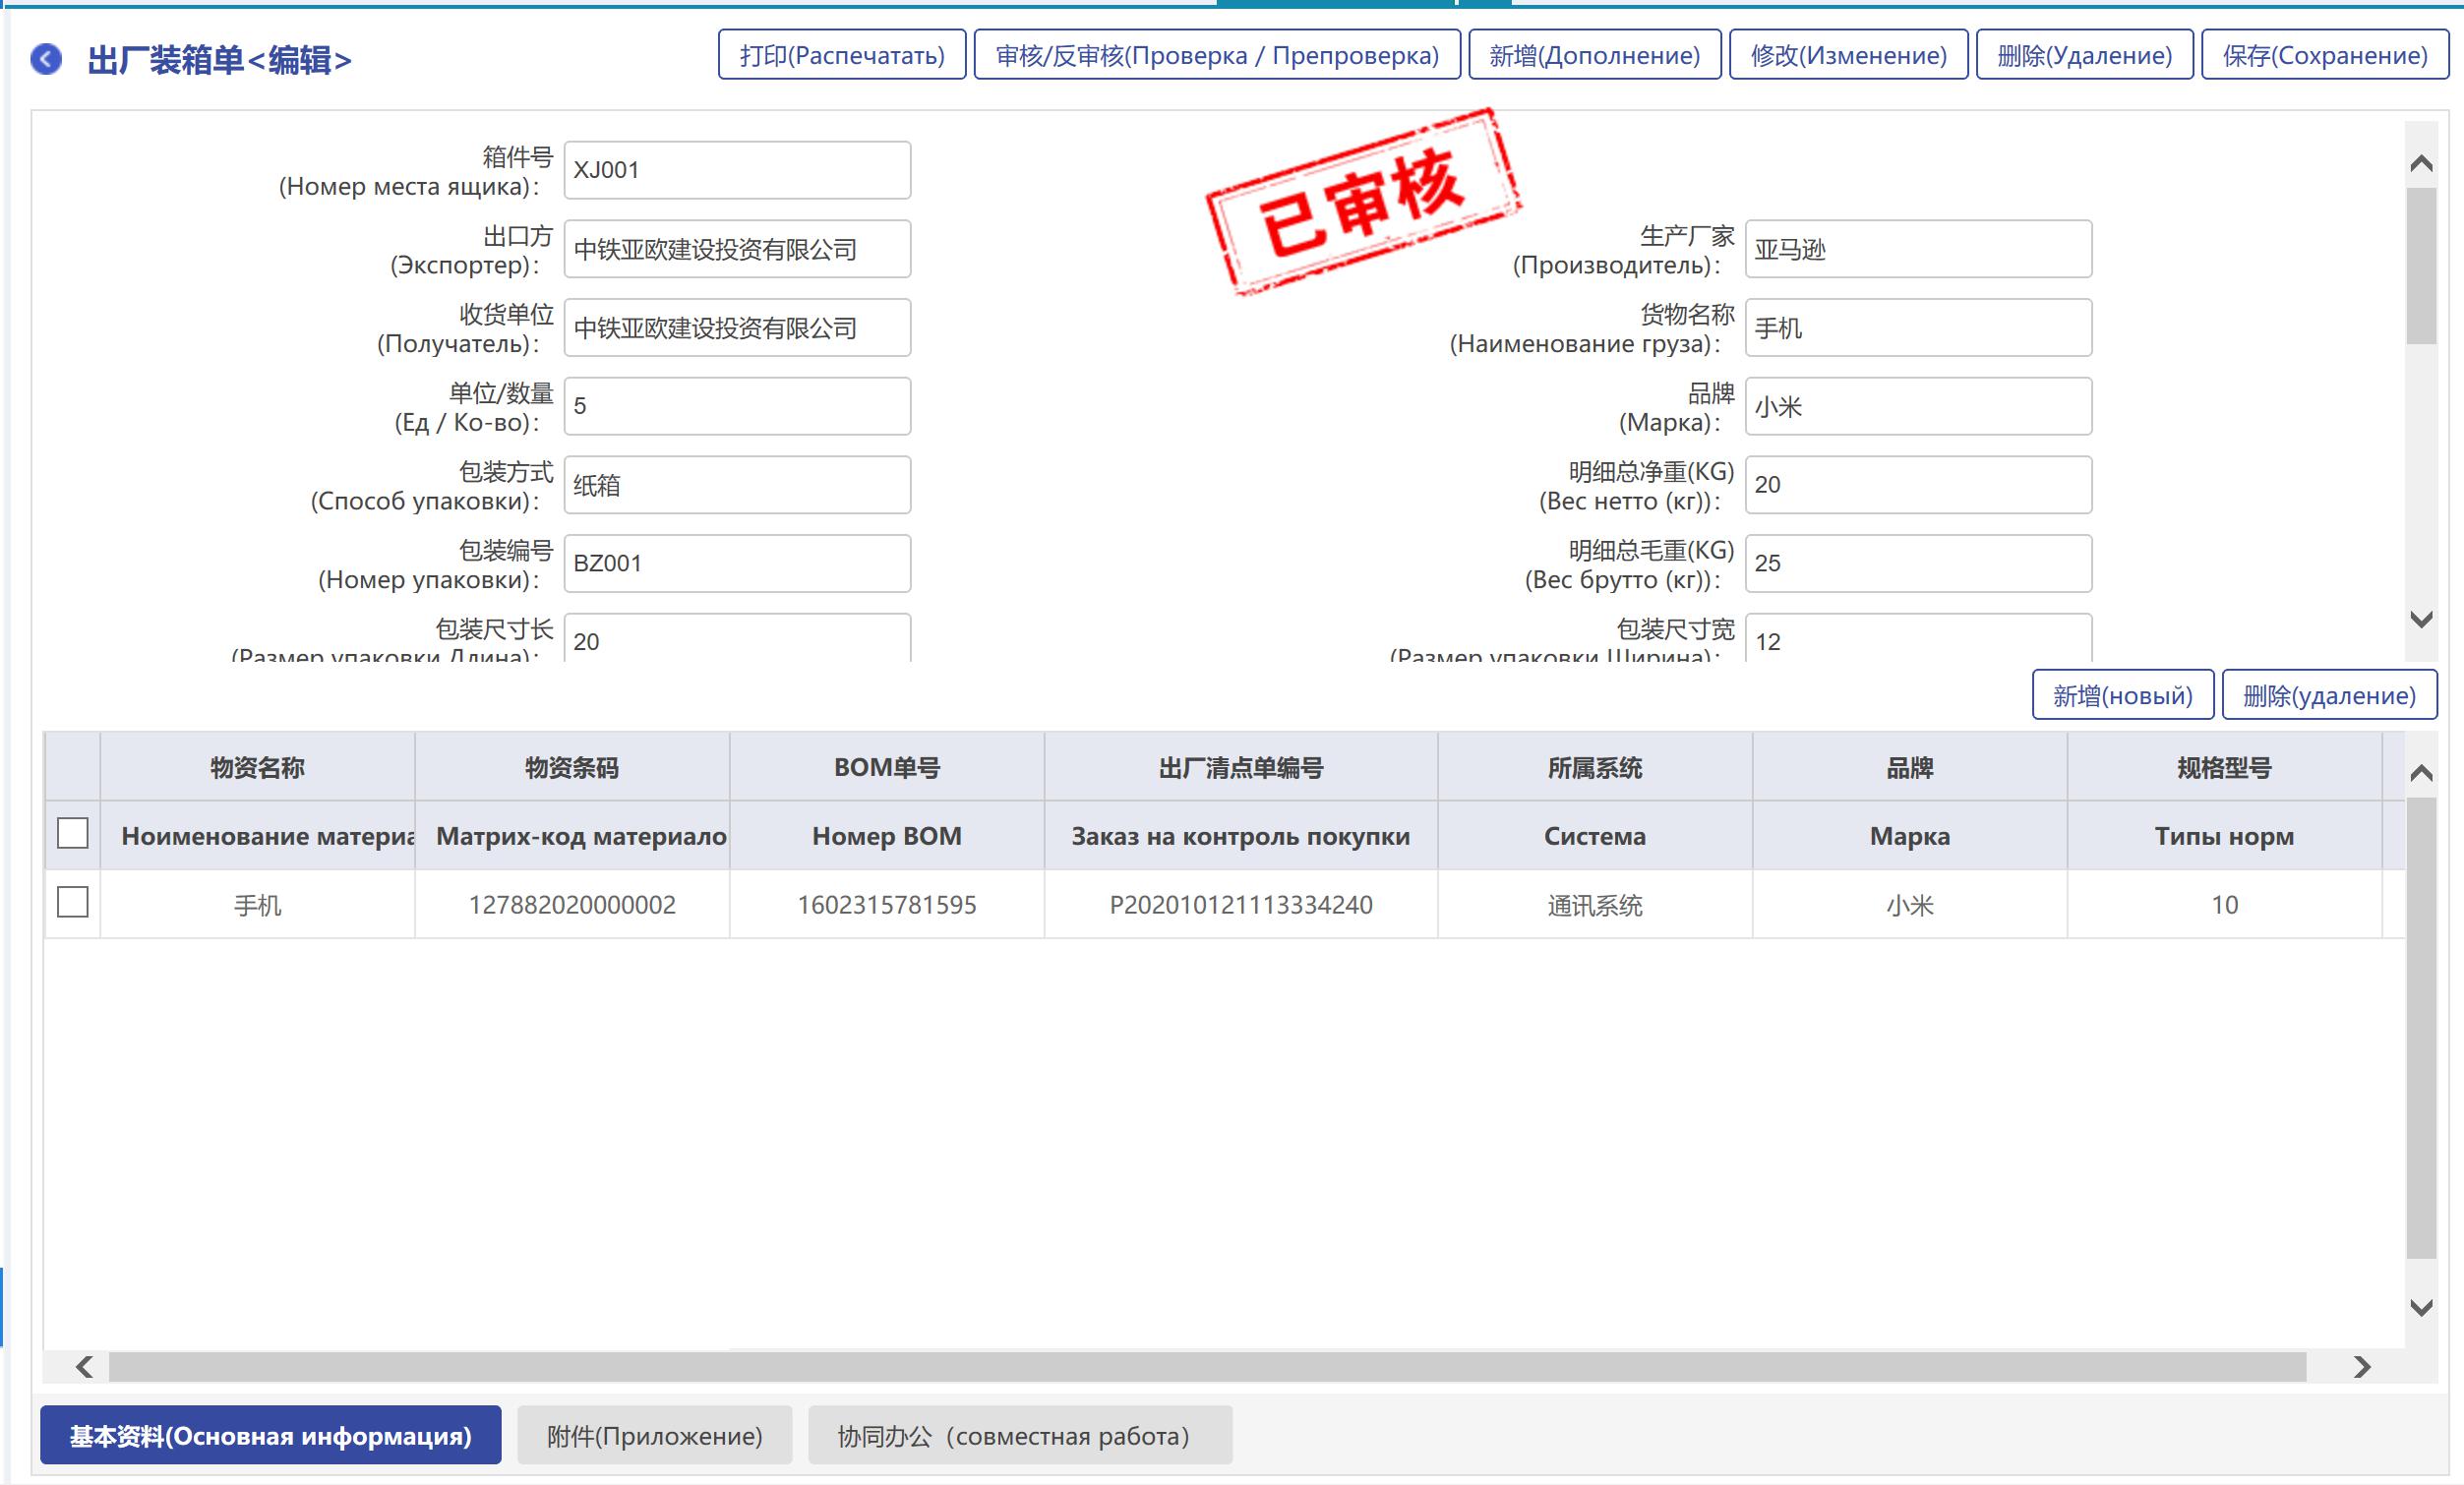The height and width of the screenshot is (1485, 2464).
Task: Open 协同办公 collaborative work tab
Action: [1019, 1435]
